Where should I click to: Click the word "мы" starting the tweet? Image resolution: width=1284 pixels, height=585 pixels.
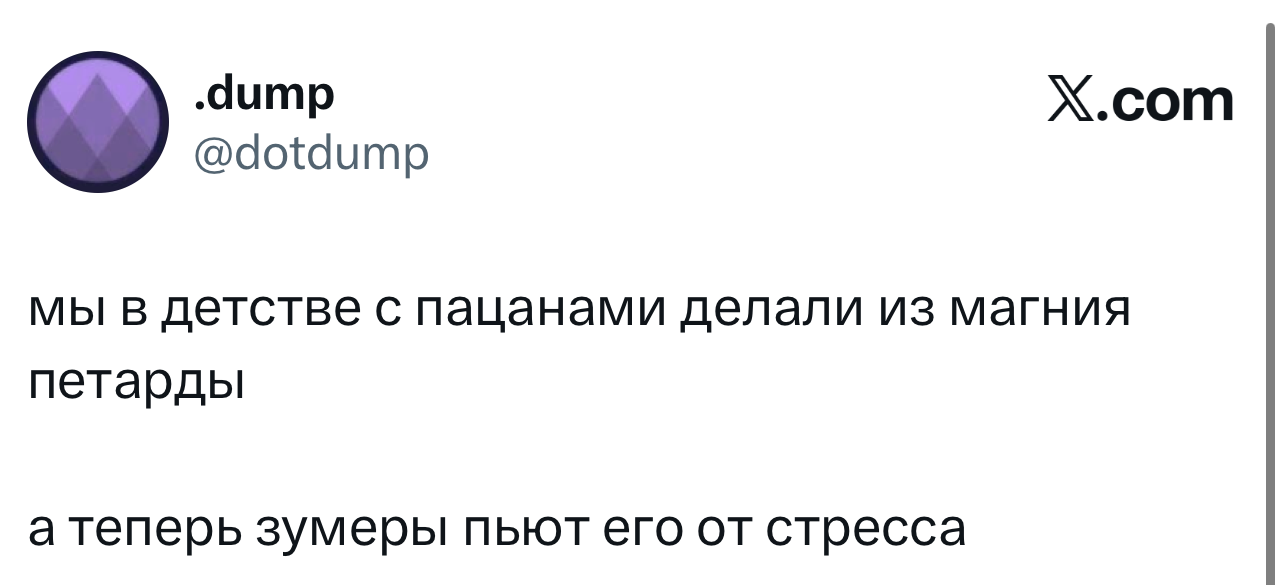(62, 311)
